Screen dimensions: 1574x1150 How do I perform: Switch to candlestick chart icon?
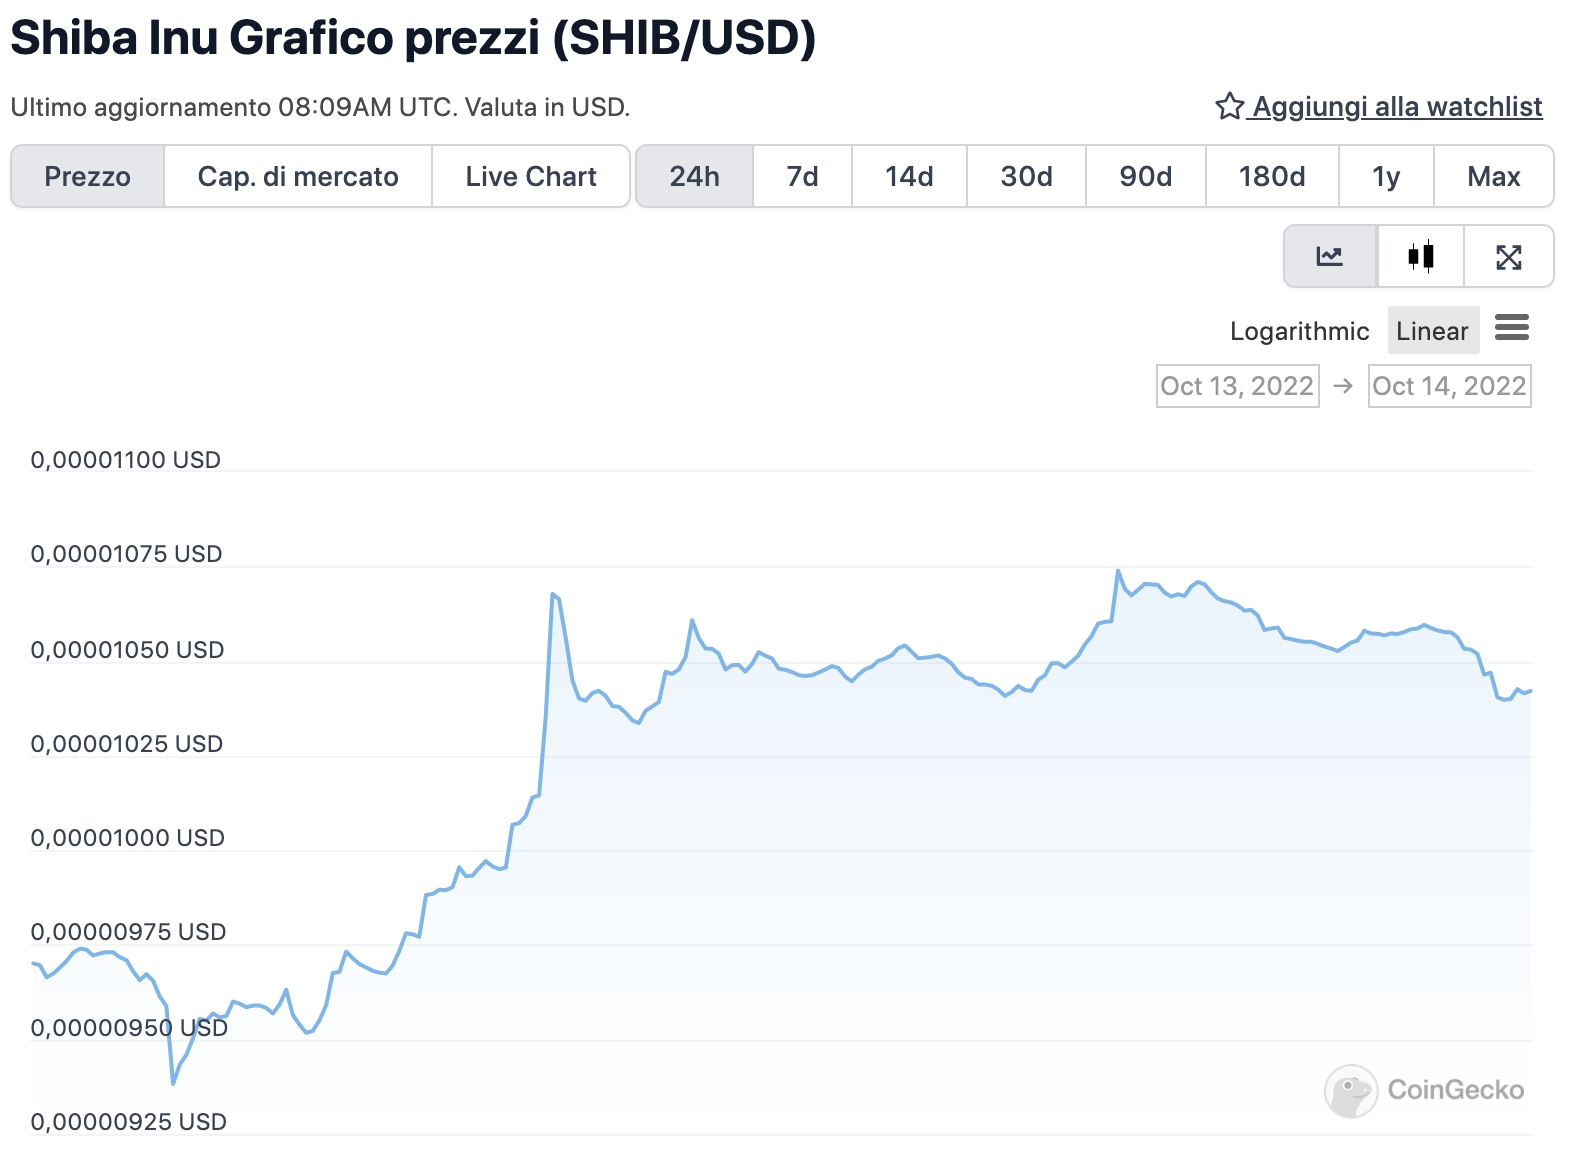[1421, 257]
